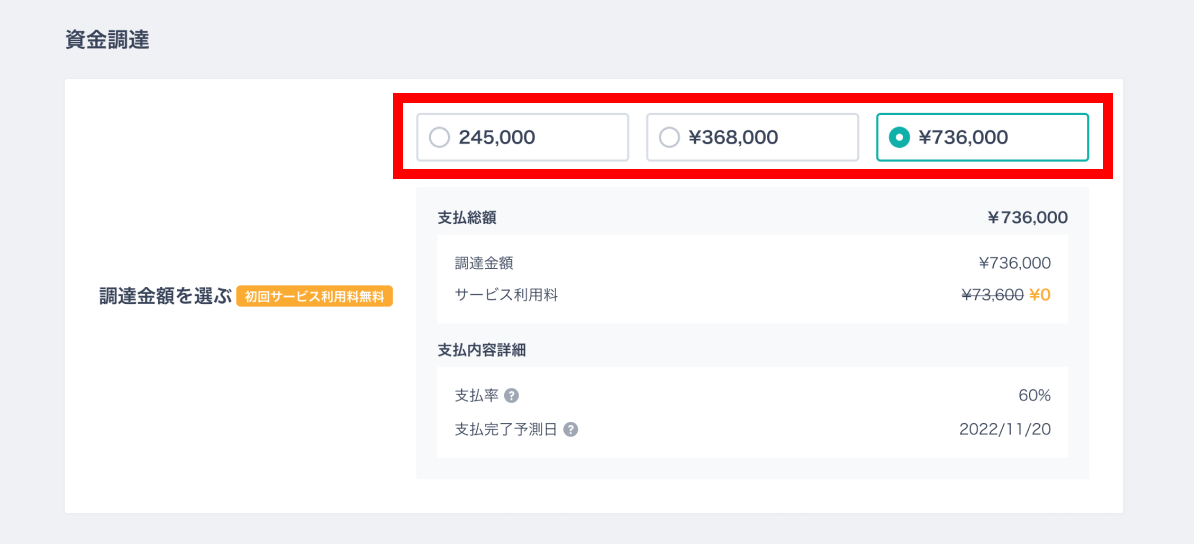Screen dimensions: 1194x544
Task: Click the サービス利用料 row label
Action: [x=506, y=295]
